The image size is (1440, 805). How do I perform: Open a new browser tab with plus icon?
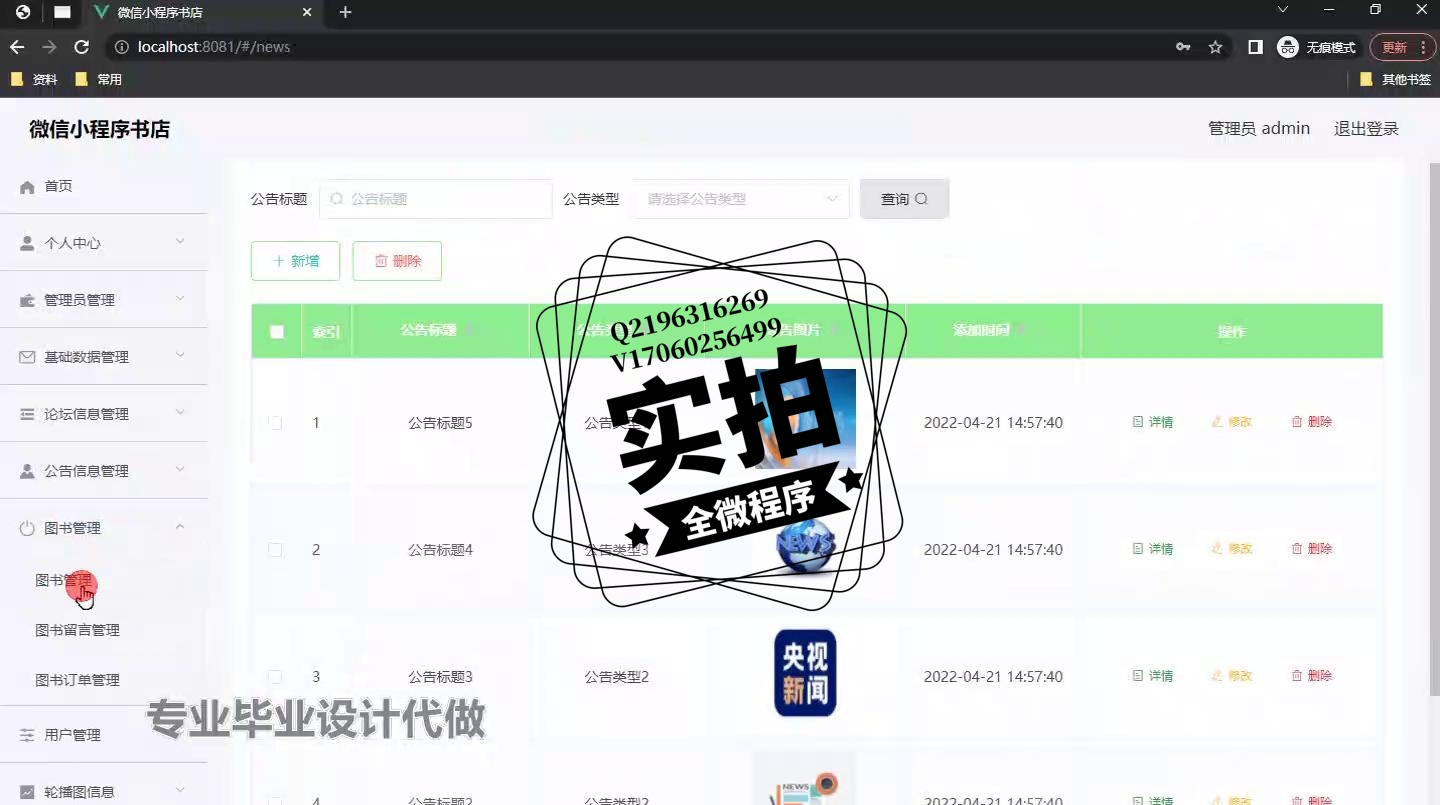coord(345,12)
